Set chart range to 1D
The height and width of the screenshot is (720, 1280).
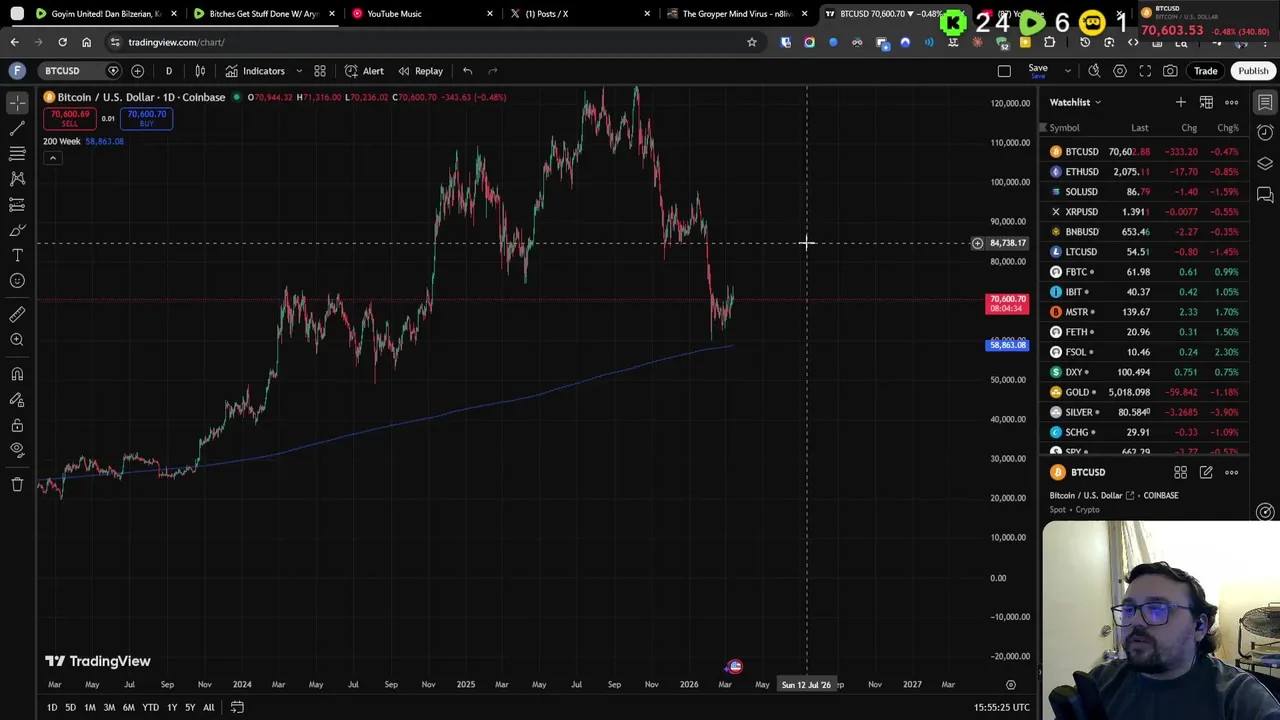(x=52, y=707)
